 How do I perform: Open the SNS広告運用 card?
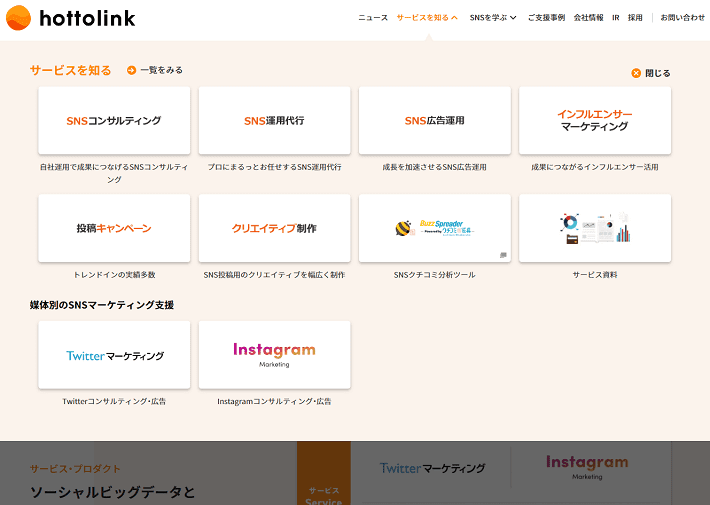point(435,120)
